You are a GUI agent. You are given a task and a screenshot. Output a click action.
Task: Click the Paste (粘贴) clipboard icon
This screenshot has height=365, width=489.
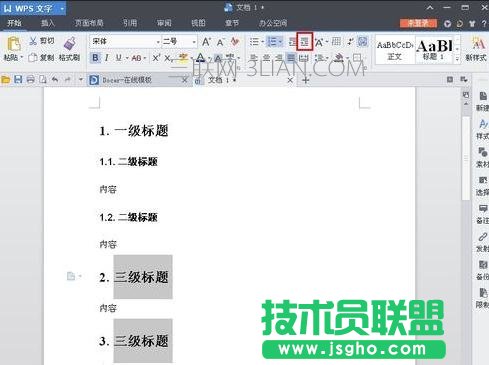[x=14, y=44]
